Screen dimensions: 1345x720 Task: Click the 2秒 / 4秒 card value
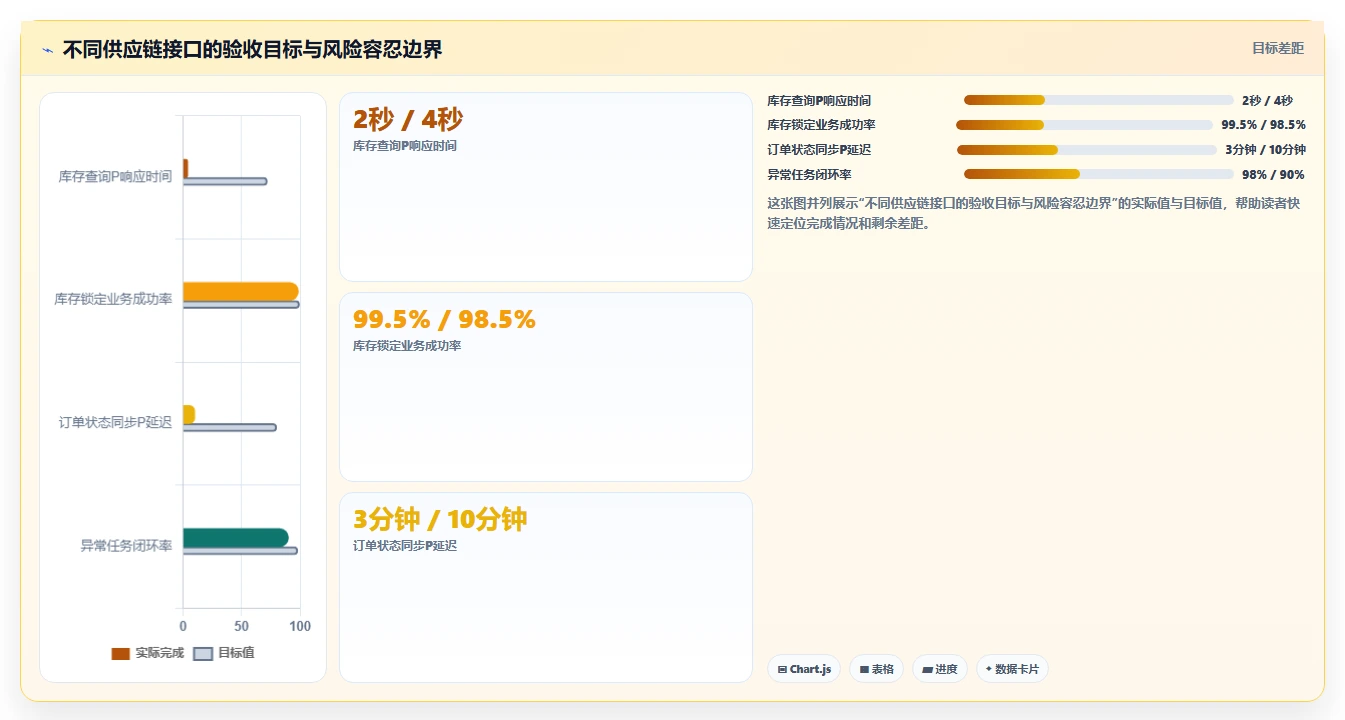point(408,120)
